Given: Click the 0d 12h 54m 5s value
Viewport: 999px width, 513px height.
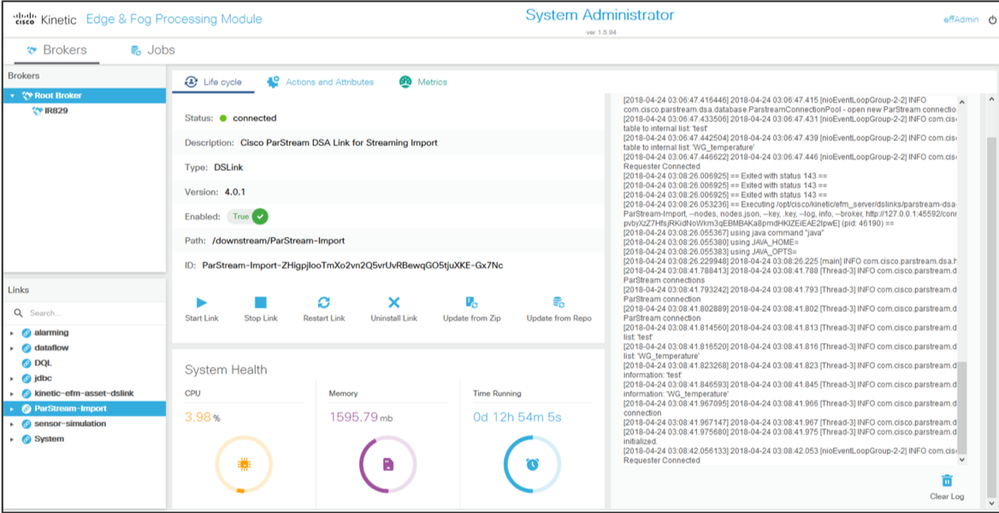Looking at the screenshot, I should pyautogui.click(x=517, y=417).
